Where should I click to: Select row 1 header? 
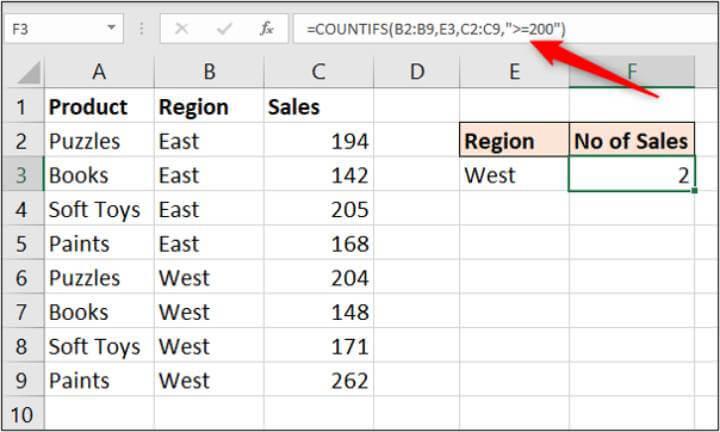tap(22, 107)
